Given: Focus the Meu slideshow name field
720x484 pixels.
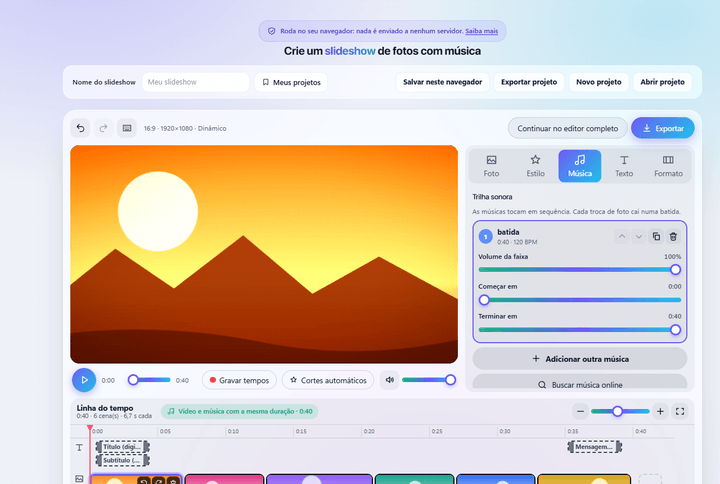Looking at the screenshot, I should 196,82.
